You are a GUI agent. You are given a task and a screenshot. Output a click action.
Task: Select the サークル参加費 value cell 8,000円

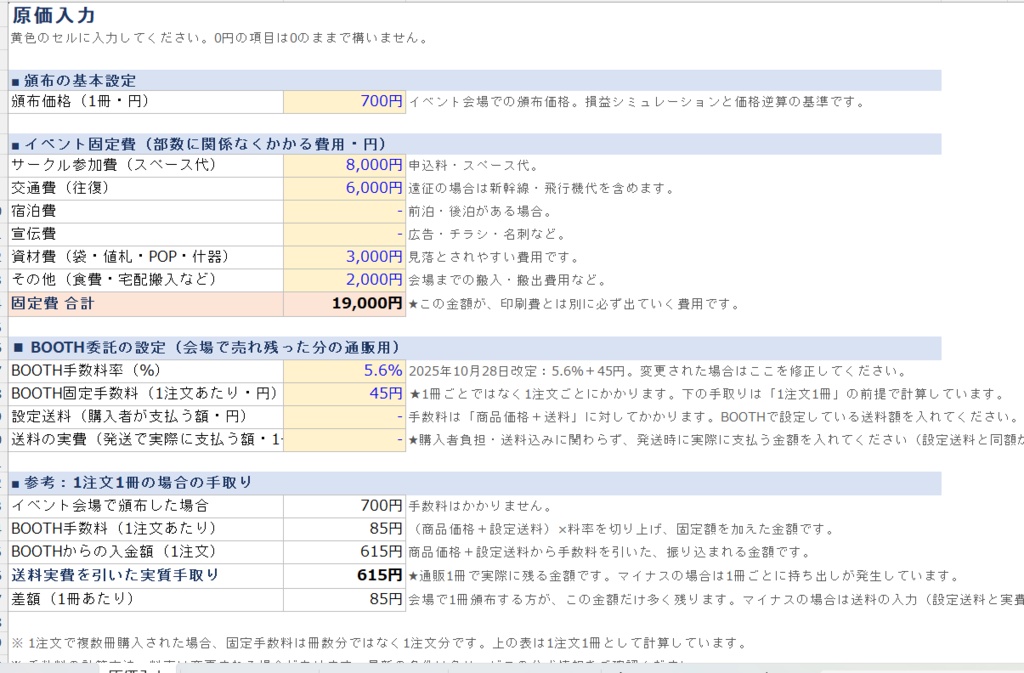tap(344, 165)
